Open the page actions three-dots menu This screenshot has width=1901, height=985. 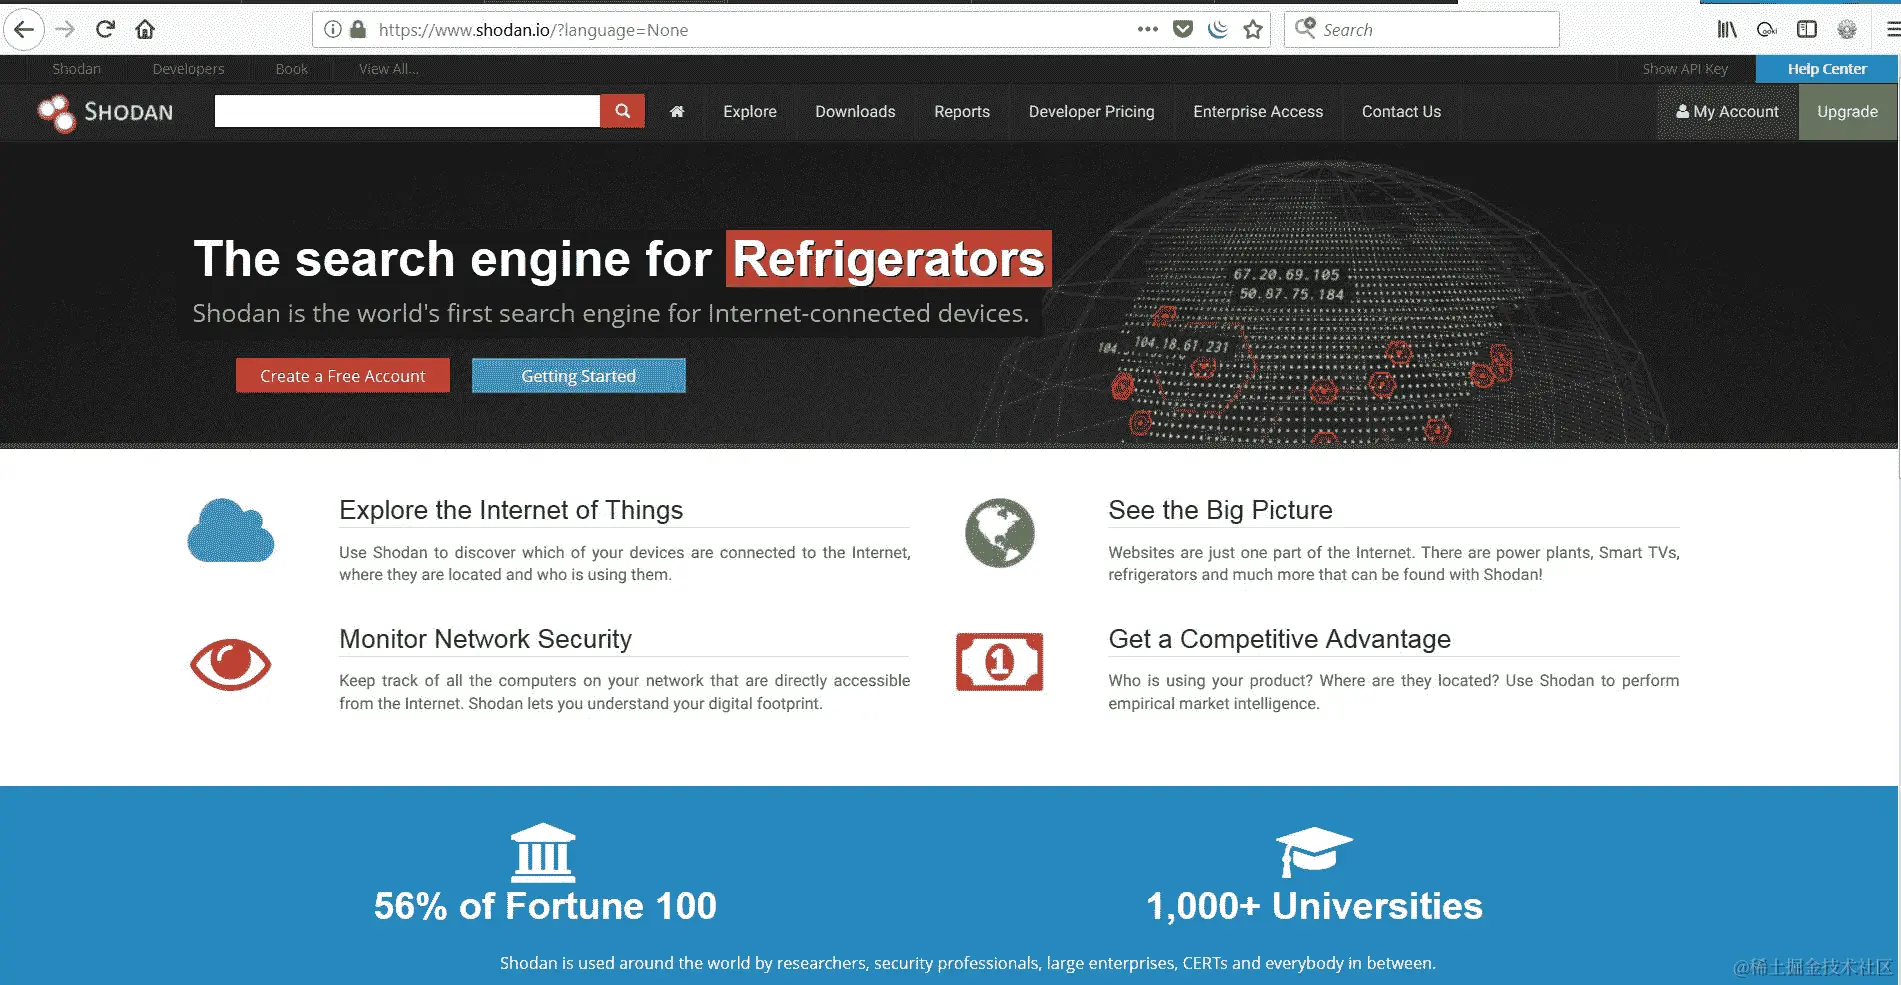click(x=1148, y=30)
